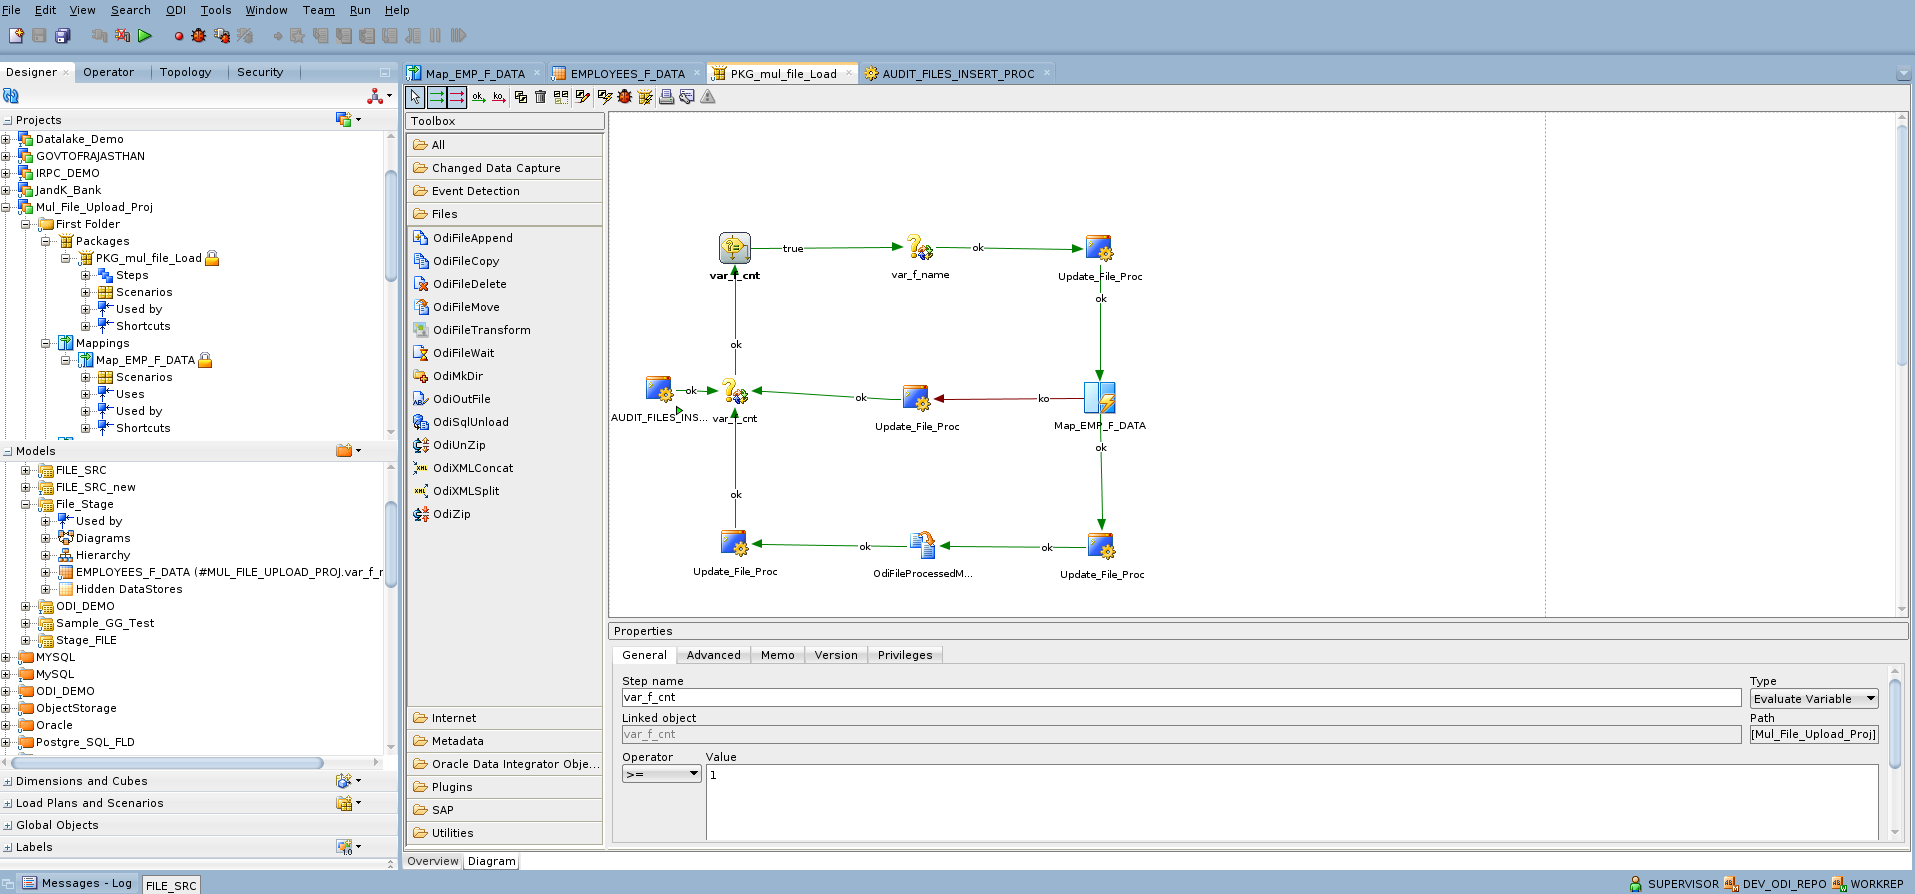Click the Refresh icon in Designer panel
Viewport: 1915px width, 894px height.
point(11,96)
